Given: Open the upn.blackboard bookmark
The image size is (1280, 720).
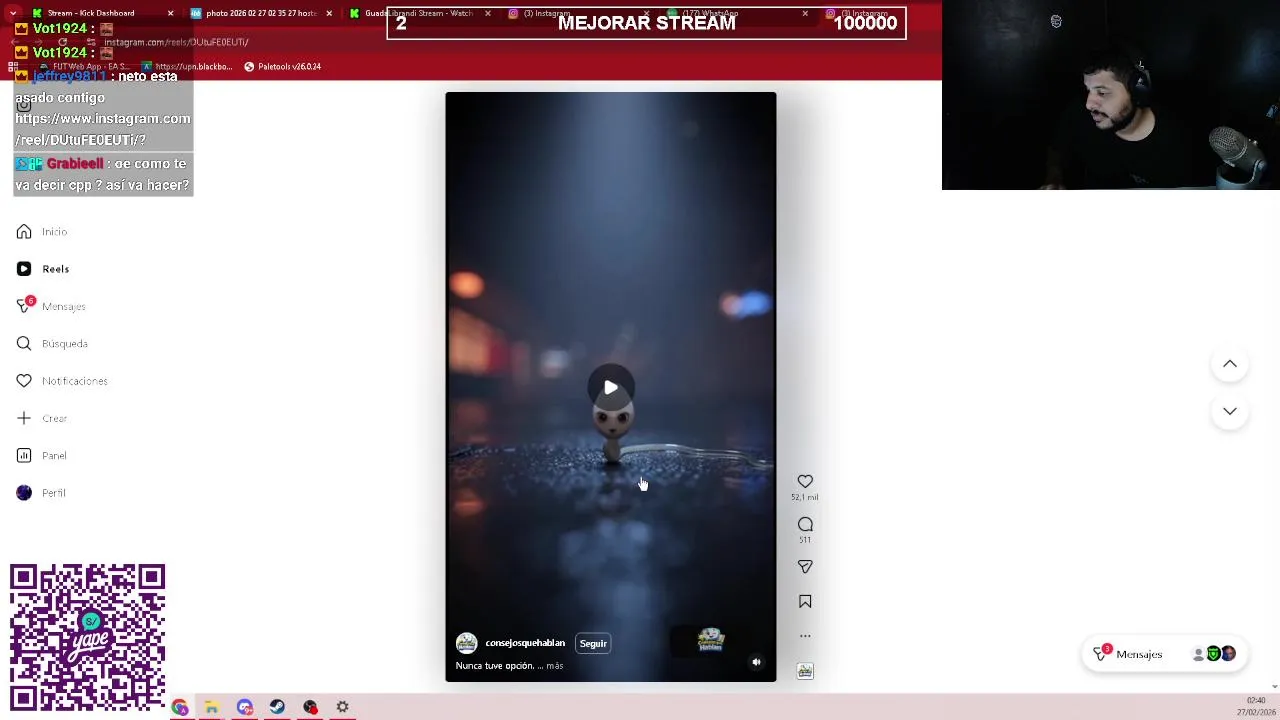Looking at the screenshot, I should 187,67.
